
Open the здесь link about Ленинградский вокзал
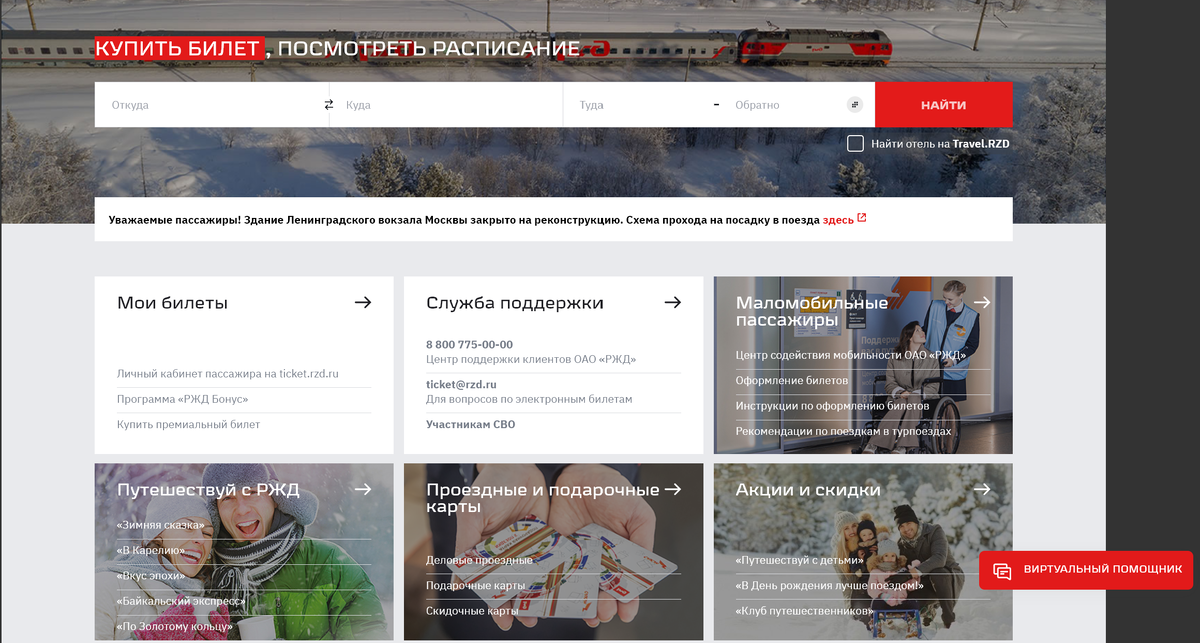point(838,219)
